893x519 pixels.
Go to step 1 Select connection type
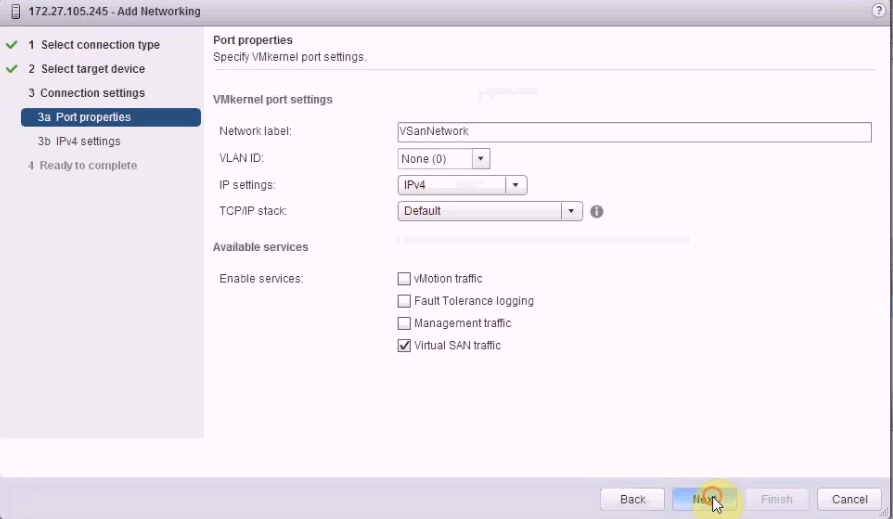click(100, 45)
